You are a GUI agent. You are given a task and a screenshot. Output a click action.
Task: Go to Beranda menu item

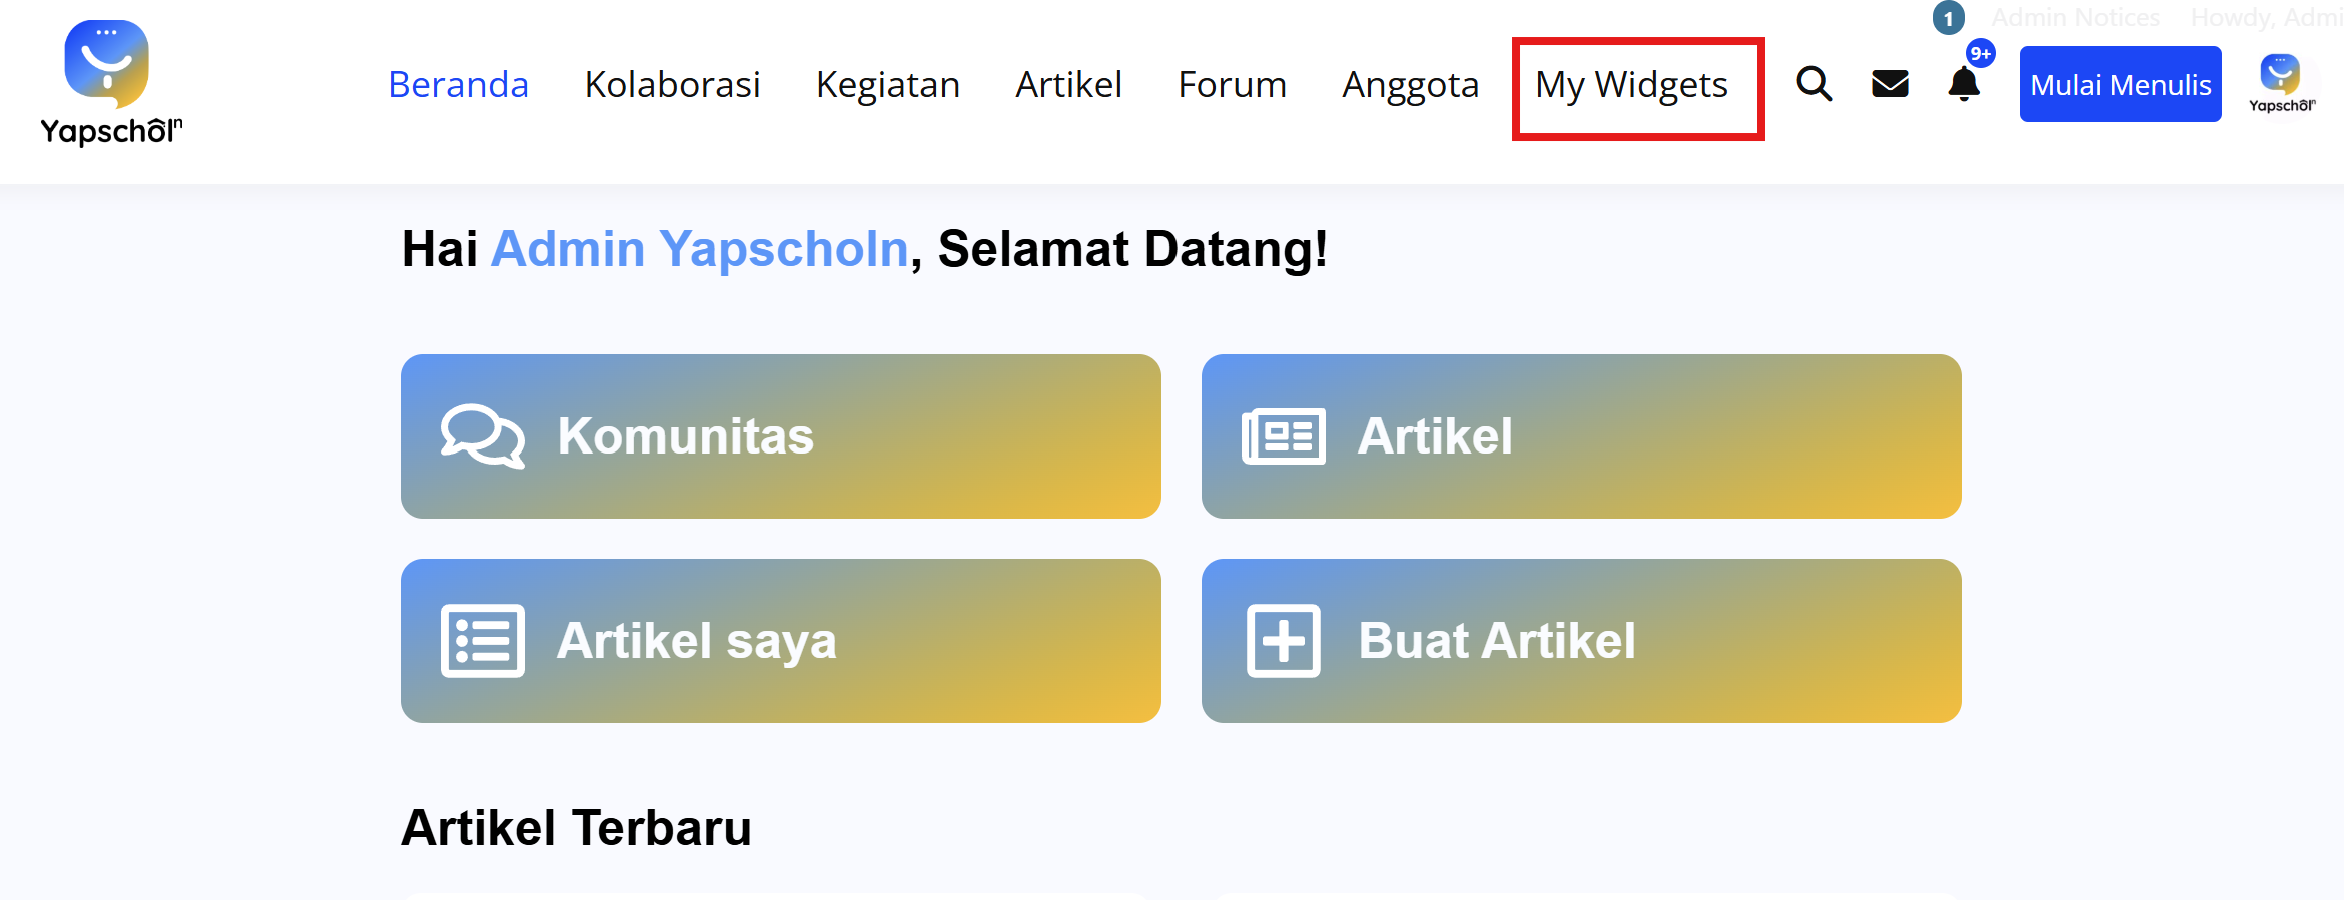click(458, 85)
